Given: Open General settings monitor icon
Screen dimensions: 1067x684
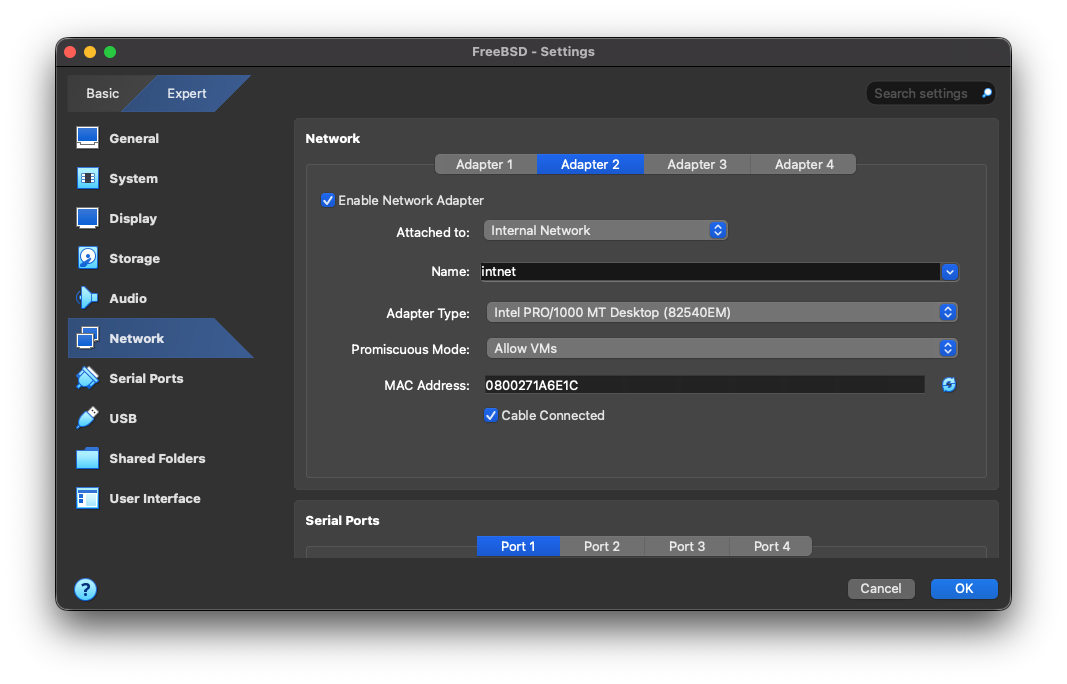Looking at the screenshot, I should (x=87, y=138).
